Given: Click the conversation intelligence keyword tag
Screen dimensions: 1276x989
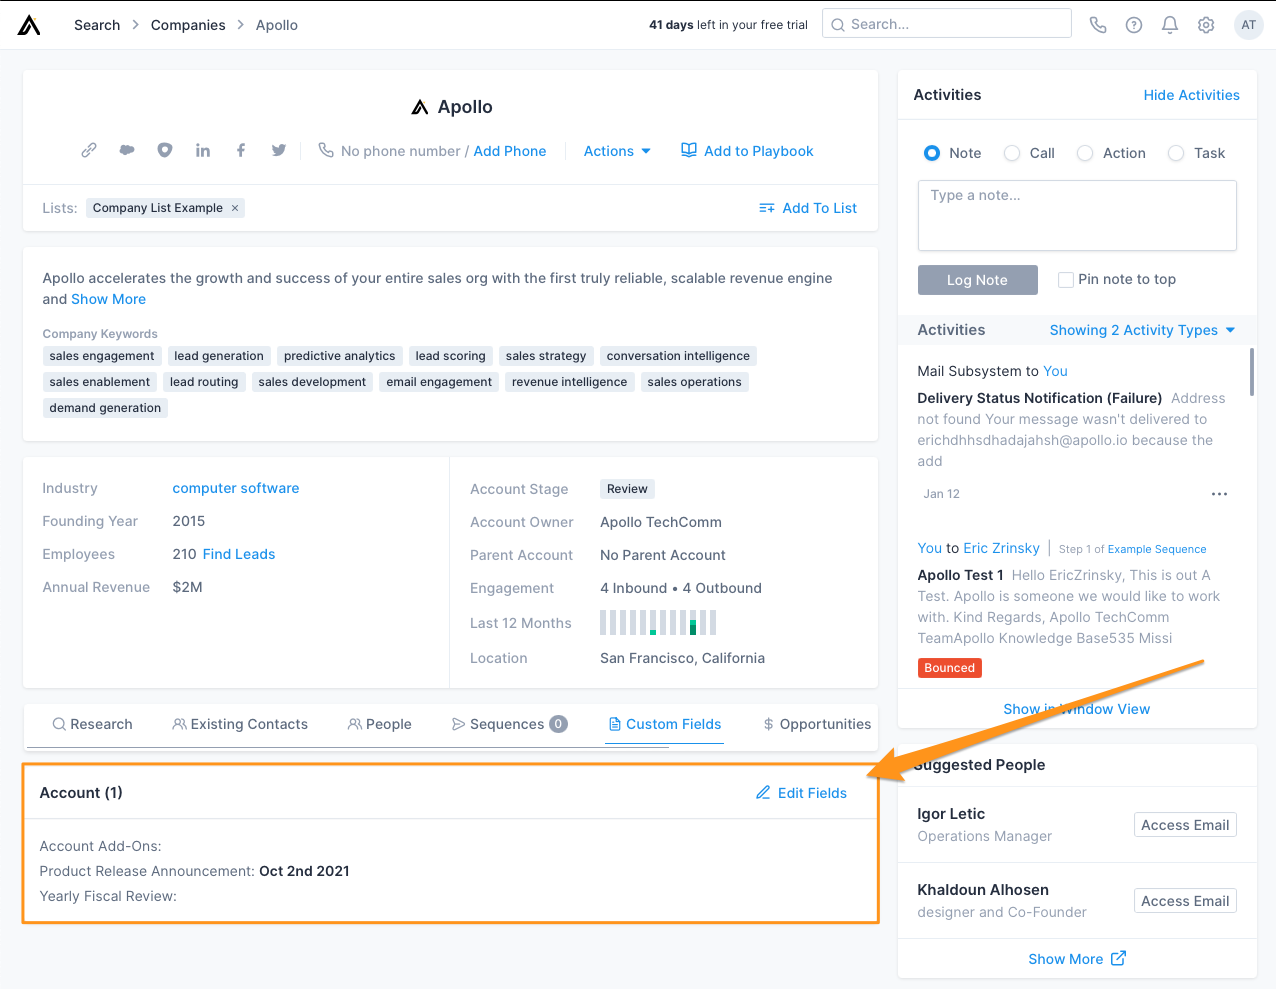Looking at the screenshot, I should coord(678,356).
